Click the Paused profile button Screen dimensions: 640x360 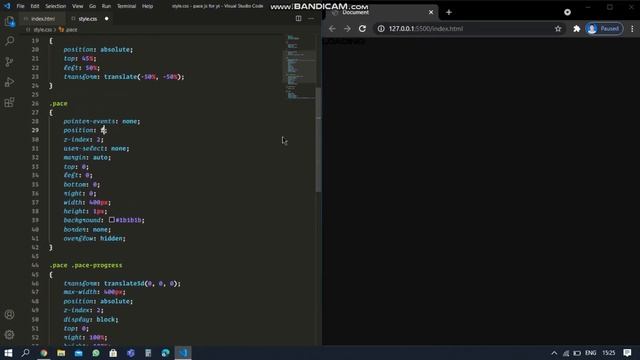pyautogui.click(x=604, y=29)
